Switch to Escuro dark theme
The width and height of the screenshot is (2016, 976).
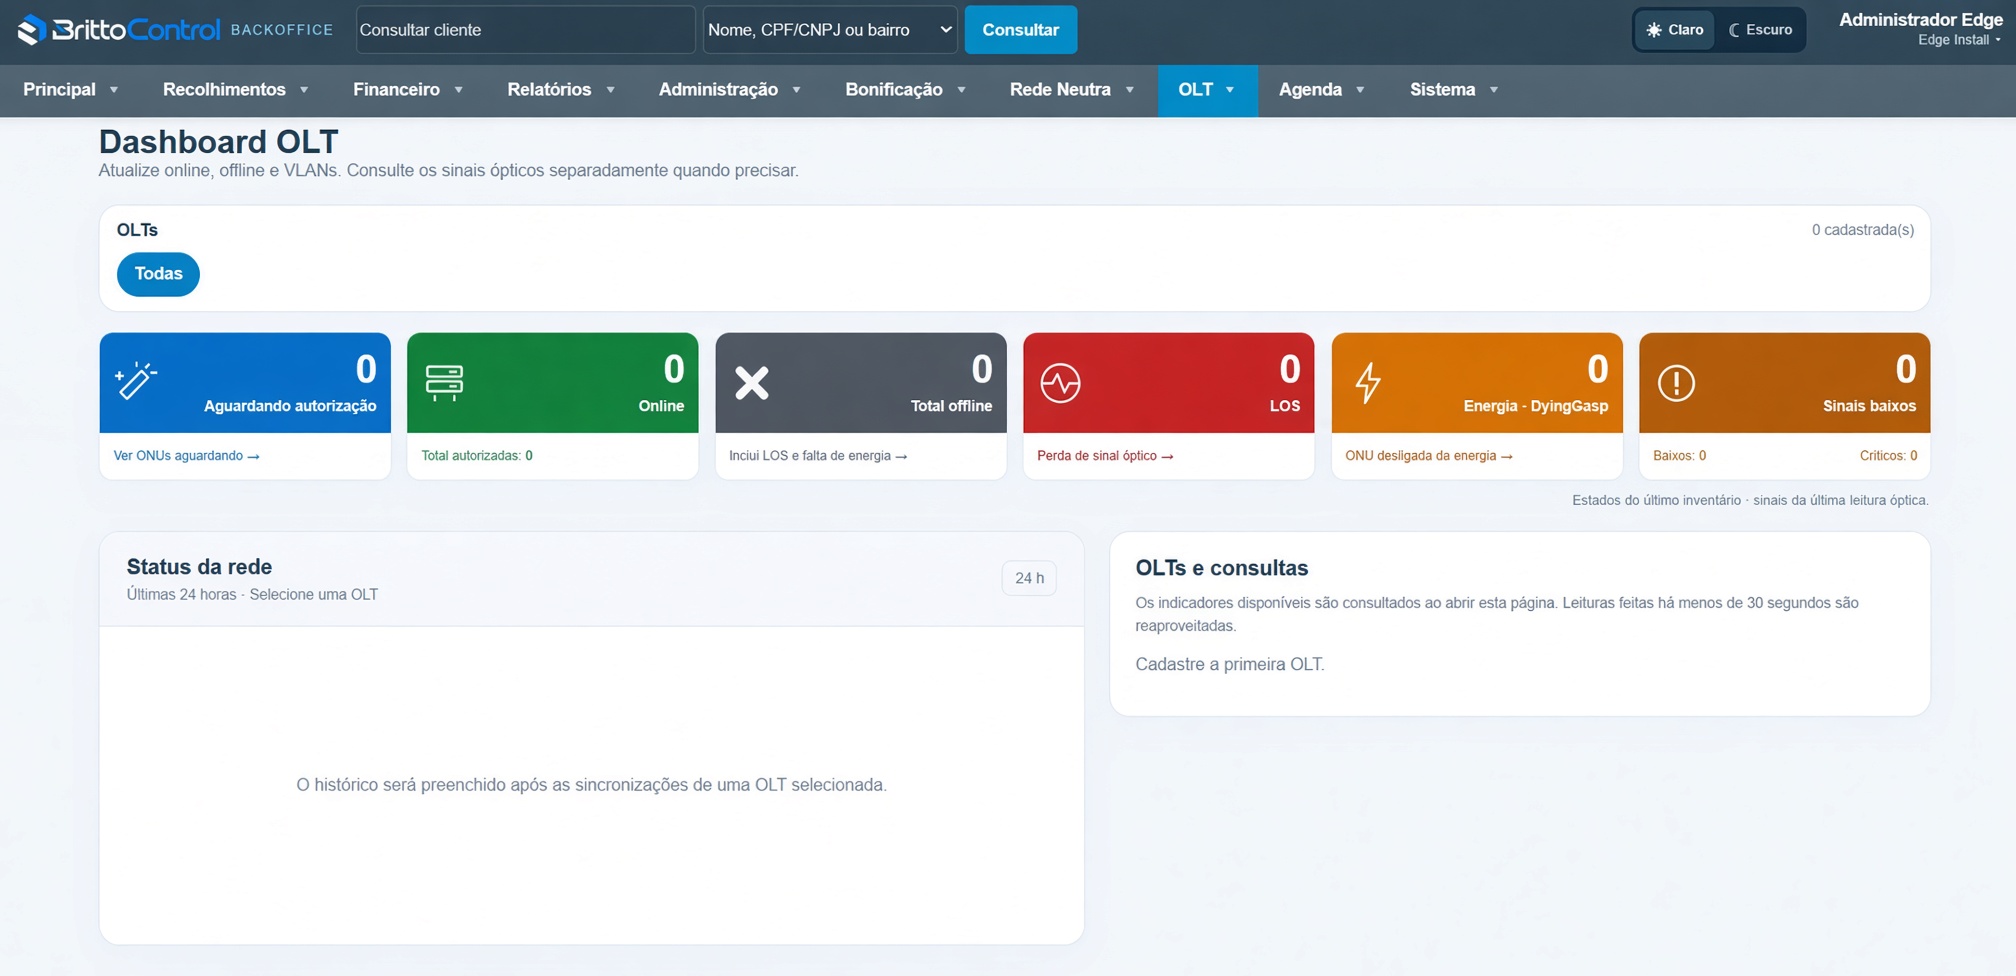(x=1760, y=30)
